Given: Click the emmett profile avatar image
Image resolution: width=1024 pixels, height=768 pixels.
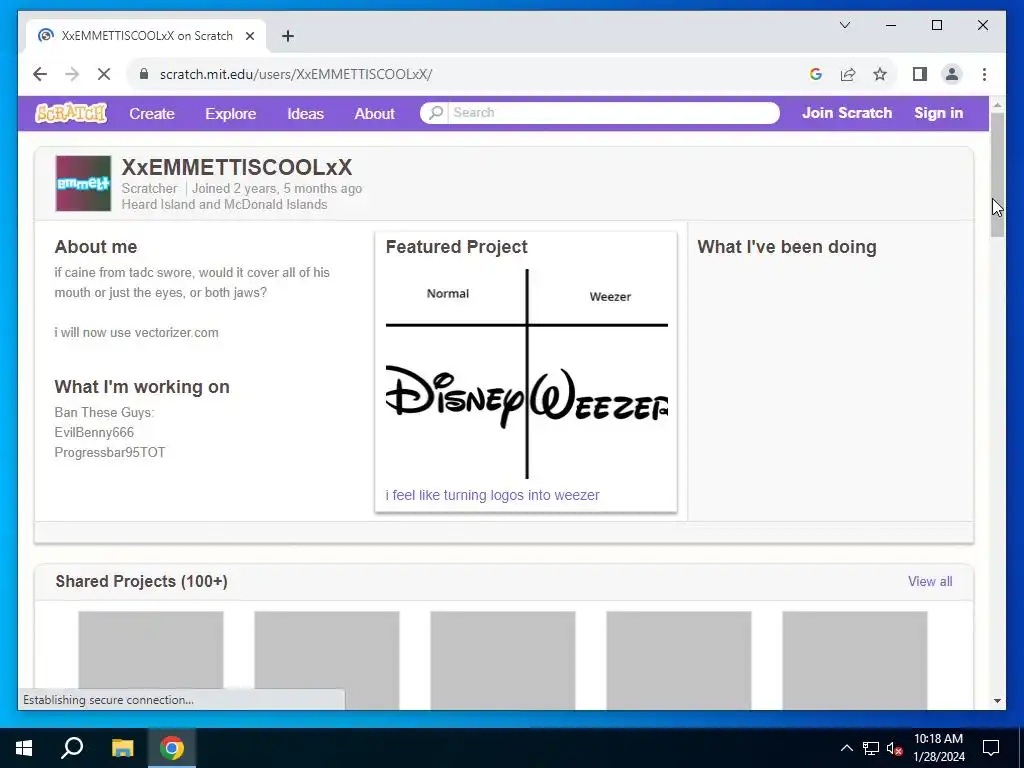Looking at the screenshot, I should 83,184.
